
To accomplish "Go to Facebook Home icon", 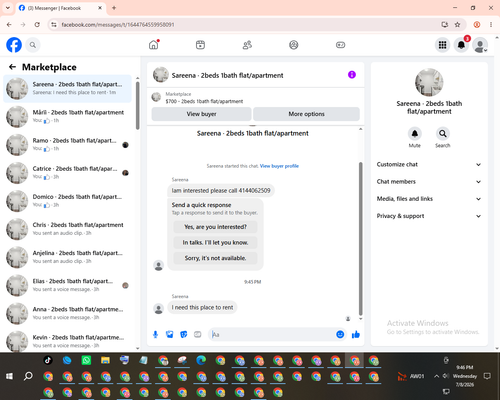I will tap(154, 45).
